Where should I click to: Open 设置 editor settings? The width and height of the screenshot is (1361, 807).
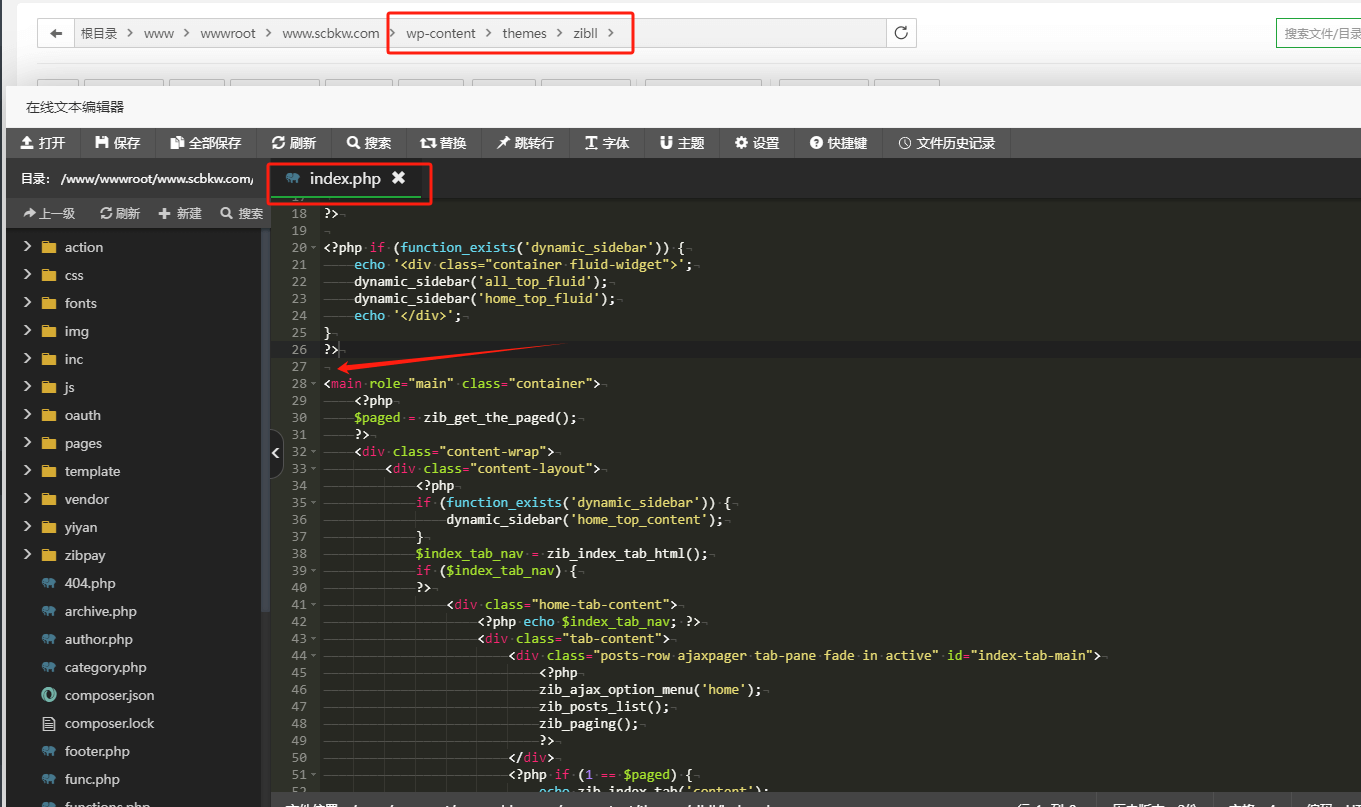click(757, 143)
